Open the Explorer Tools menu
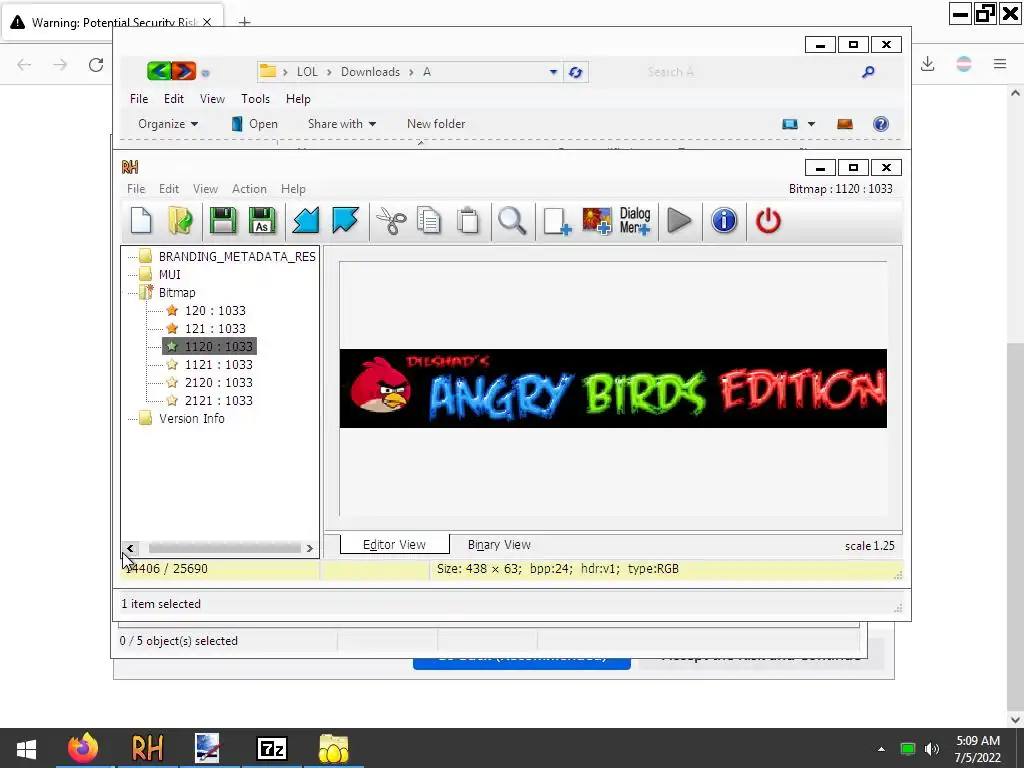Viewport: 1024px width, 768px height. (x=255, y=99)
